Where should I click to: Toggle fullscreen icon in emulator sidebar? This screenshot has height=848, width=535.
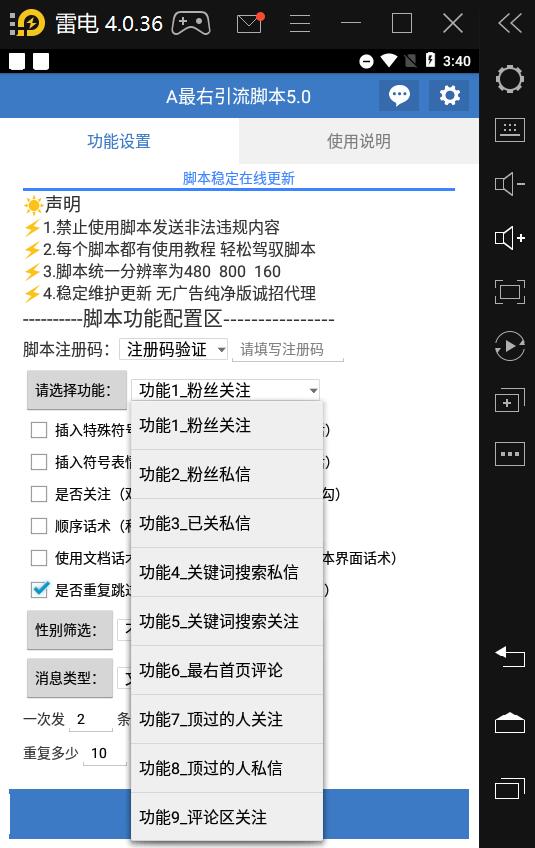click(x=510, y=292)
